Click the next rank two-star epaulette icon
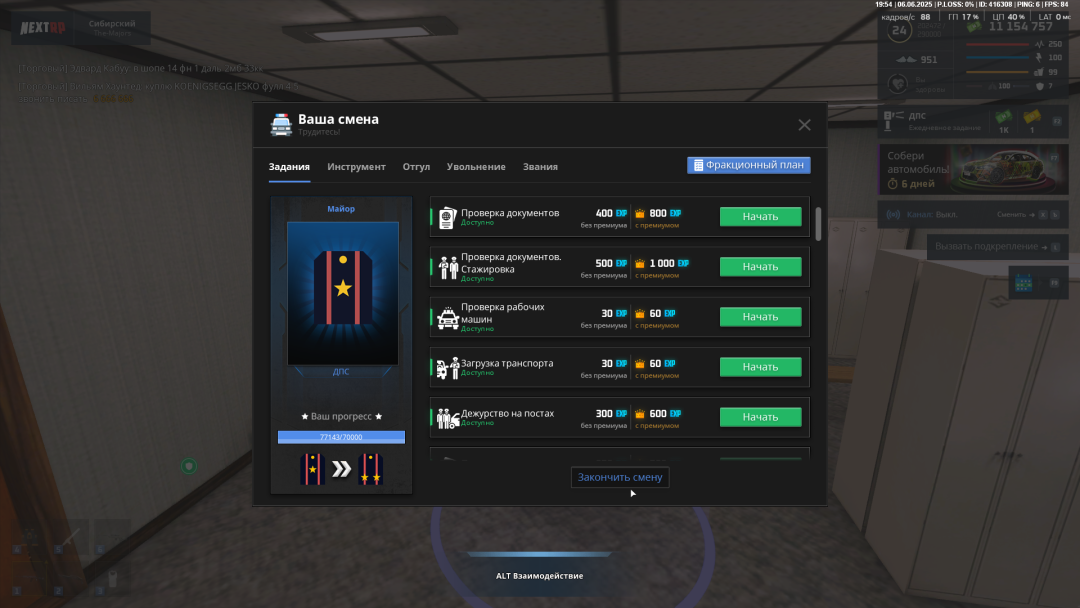Viewport: 1080px width, 608px height. pyautogui.click(x=371, y=469)
